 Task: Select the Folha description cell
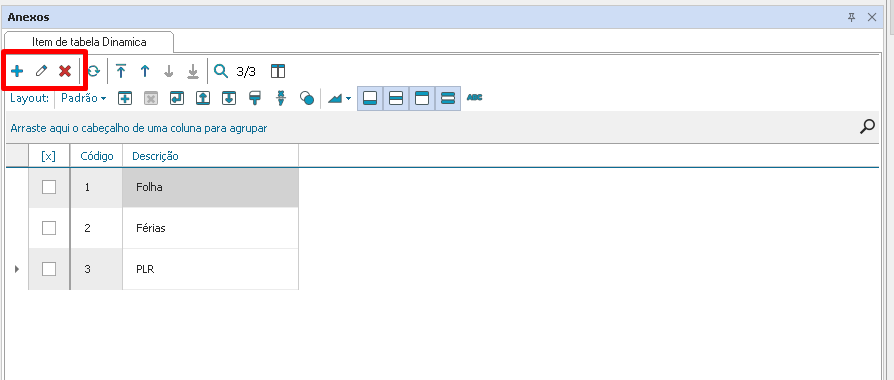pos(210,187)
